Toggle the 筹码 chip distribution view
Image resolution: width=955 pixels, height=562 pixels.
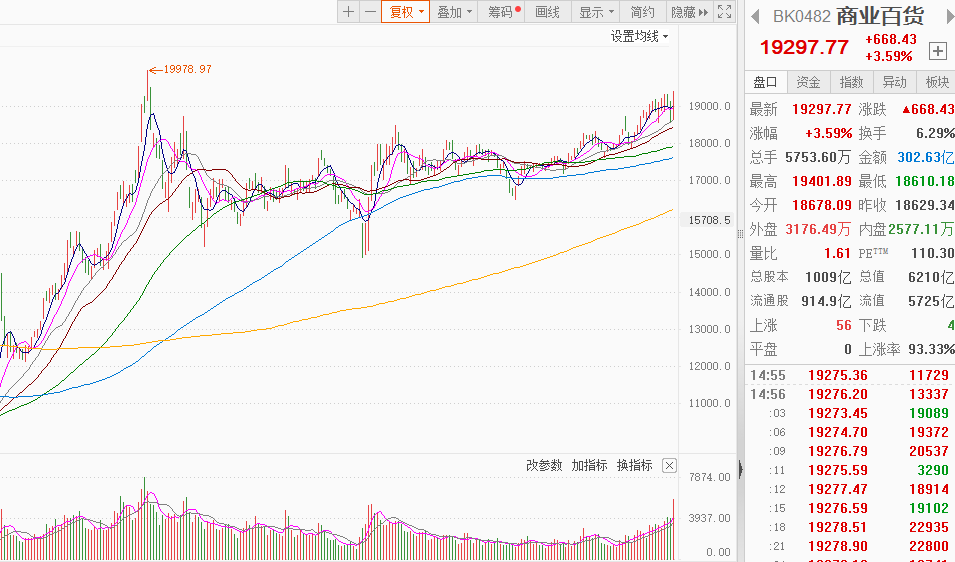(x=503, y=12)
